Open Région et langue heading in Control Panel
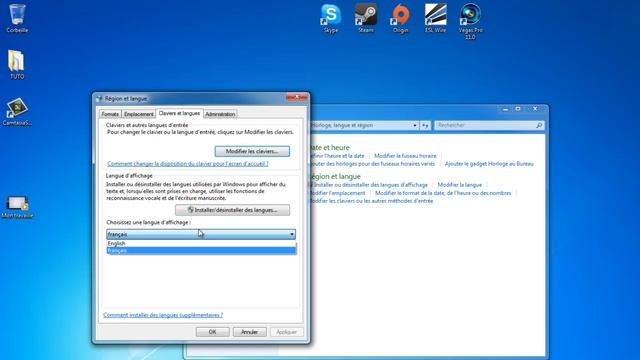Viewport: 640px width, 360px height. (x=335, y=176)
